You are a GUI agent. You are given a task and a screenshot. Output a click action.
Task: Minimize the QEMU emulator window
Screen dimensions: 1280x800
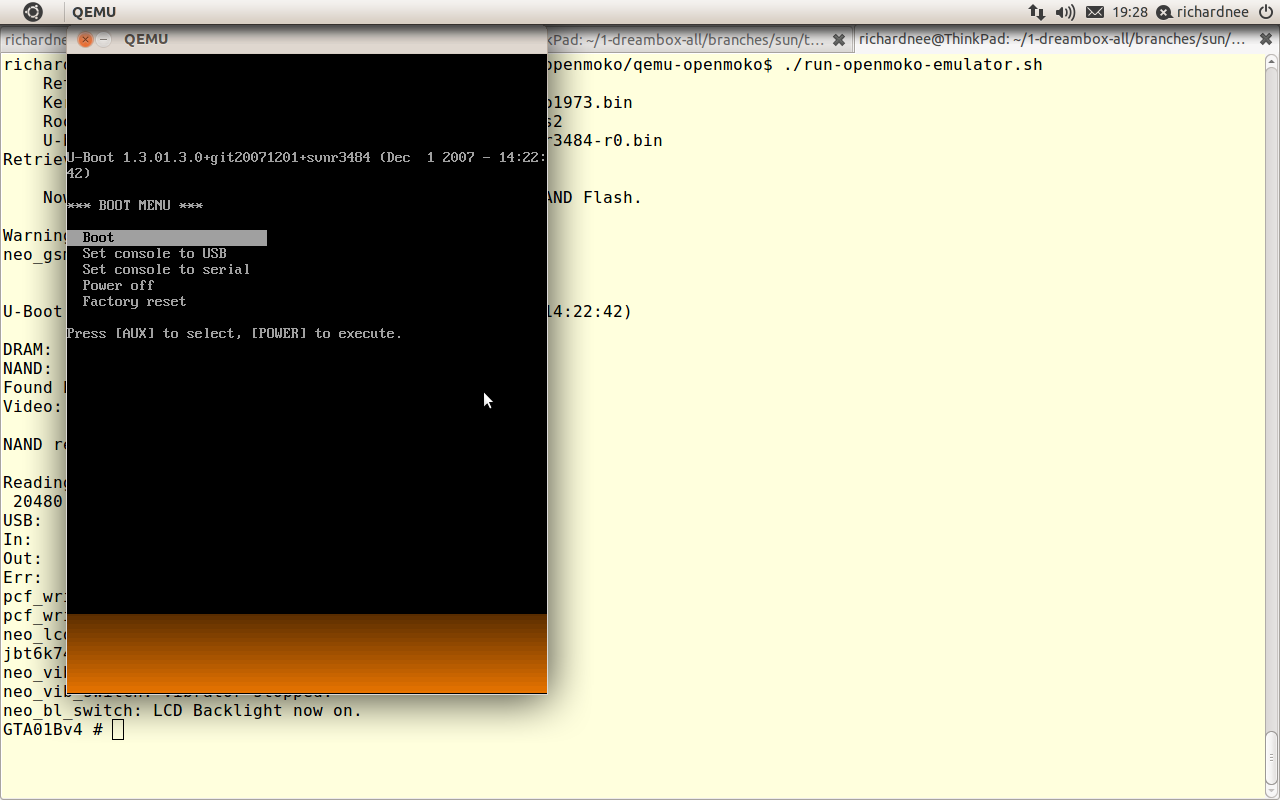point(104,39)
